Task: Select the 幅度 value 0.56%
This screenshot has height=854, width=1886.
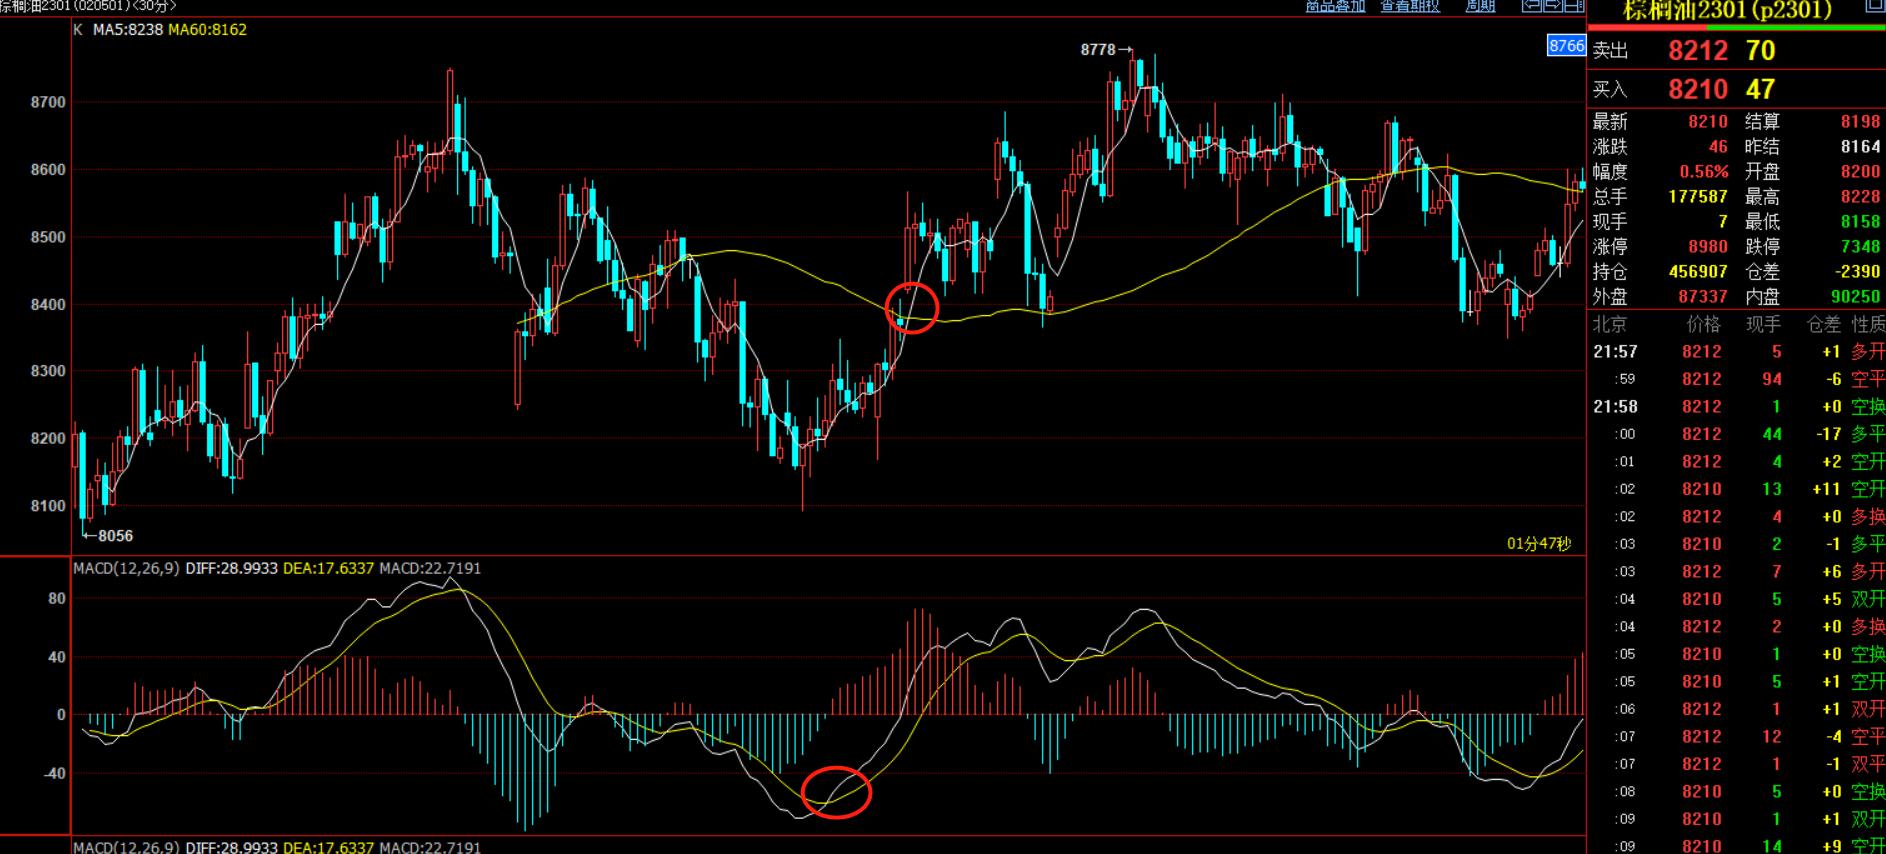Action: pyautogui.click(x=1703, y=172)
